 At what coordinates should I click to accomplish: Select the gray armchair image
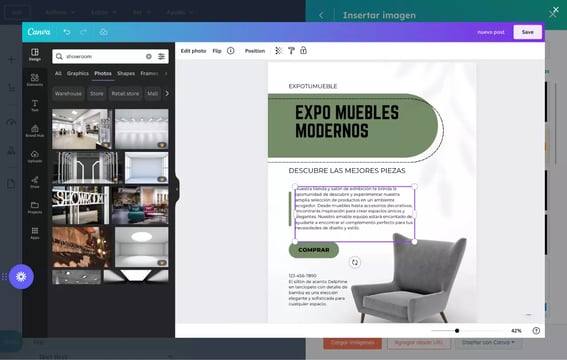point(409,278)
